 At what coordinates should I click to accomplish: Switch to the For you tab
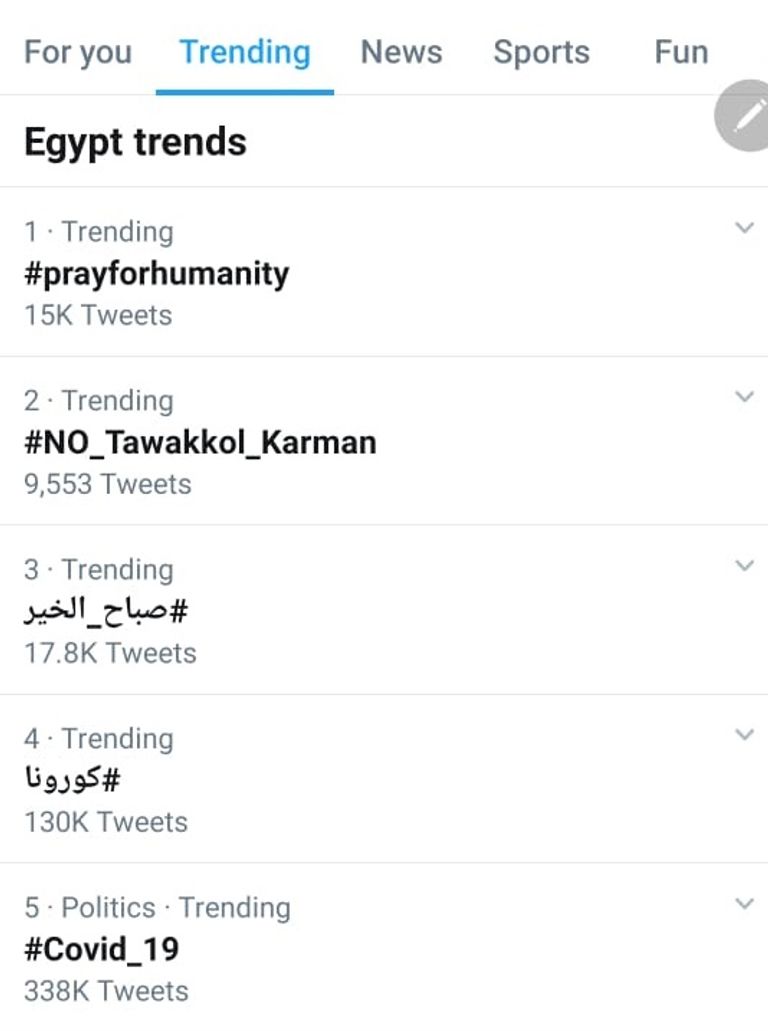coord(78,52)
